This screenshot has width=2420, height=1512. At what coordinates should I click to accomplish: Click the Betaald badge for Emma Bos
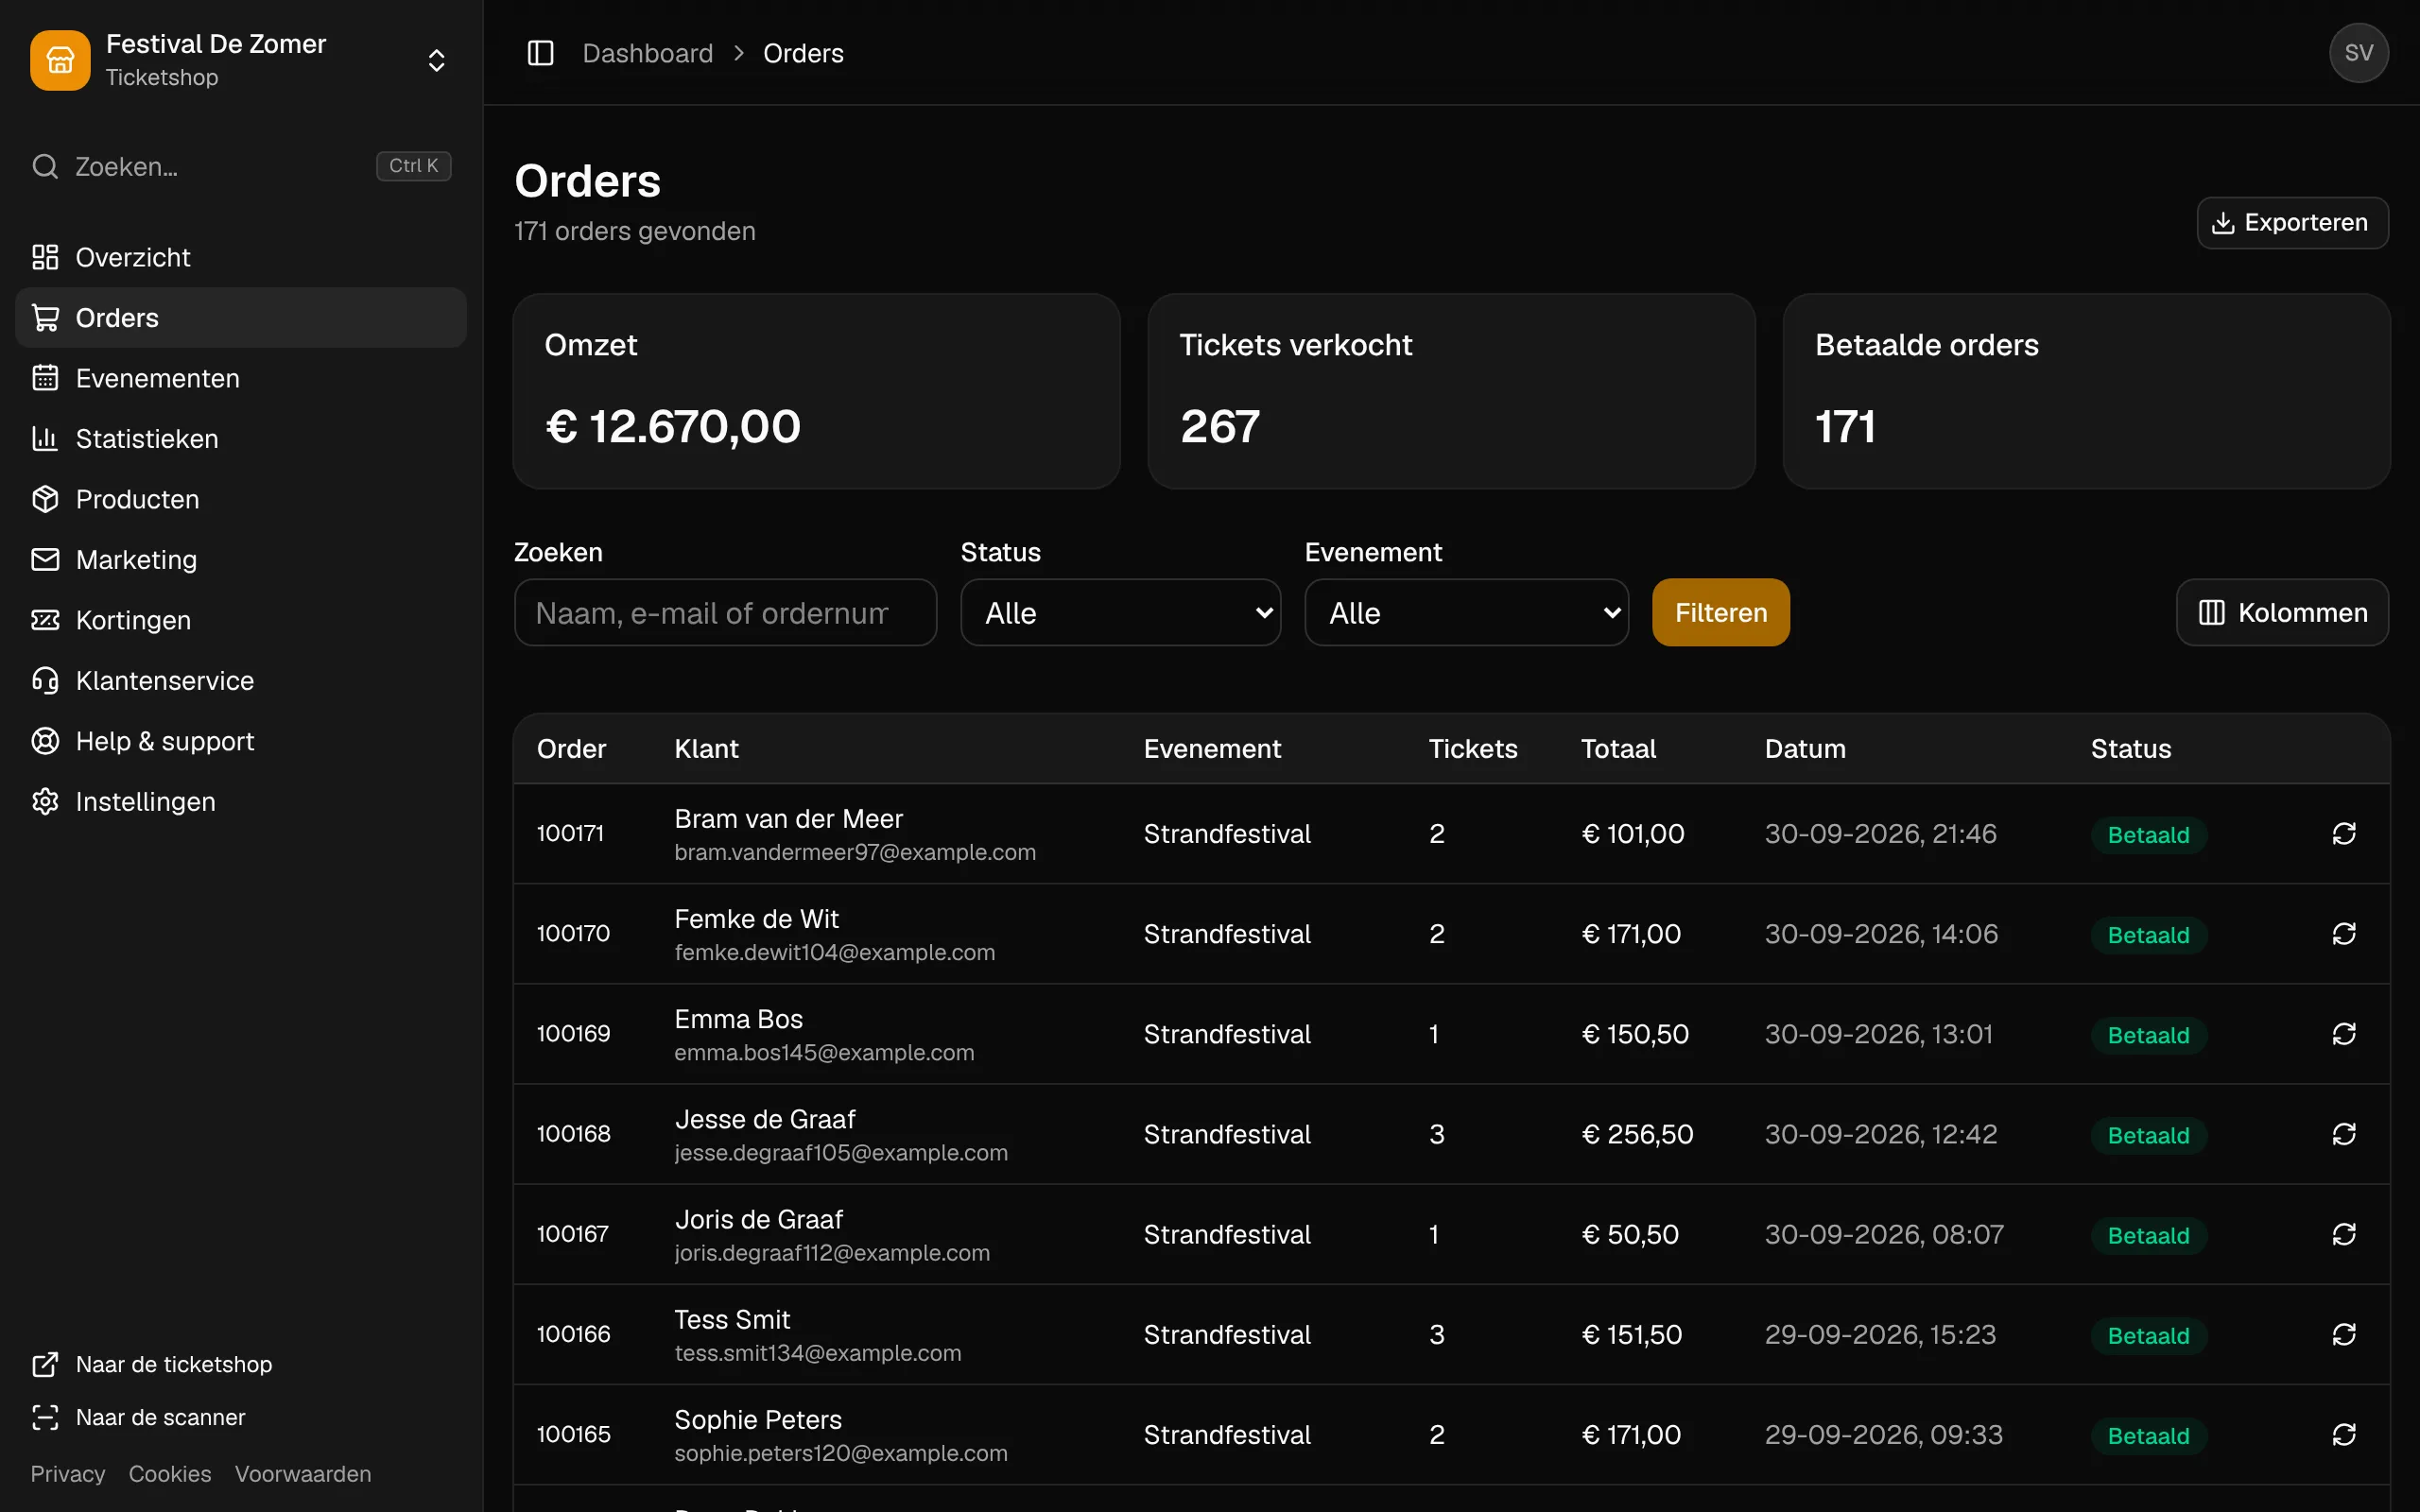[2148, 1035]
